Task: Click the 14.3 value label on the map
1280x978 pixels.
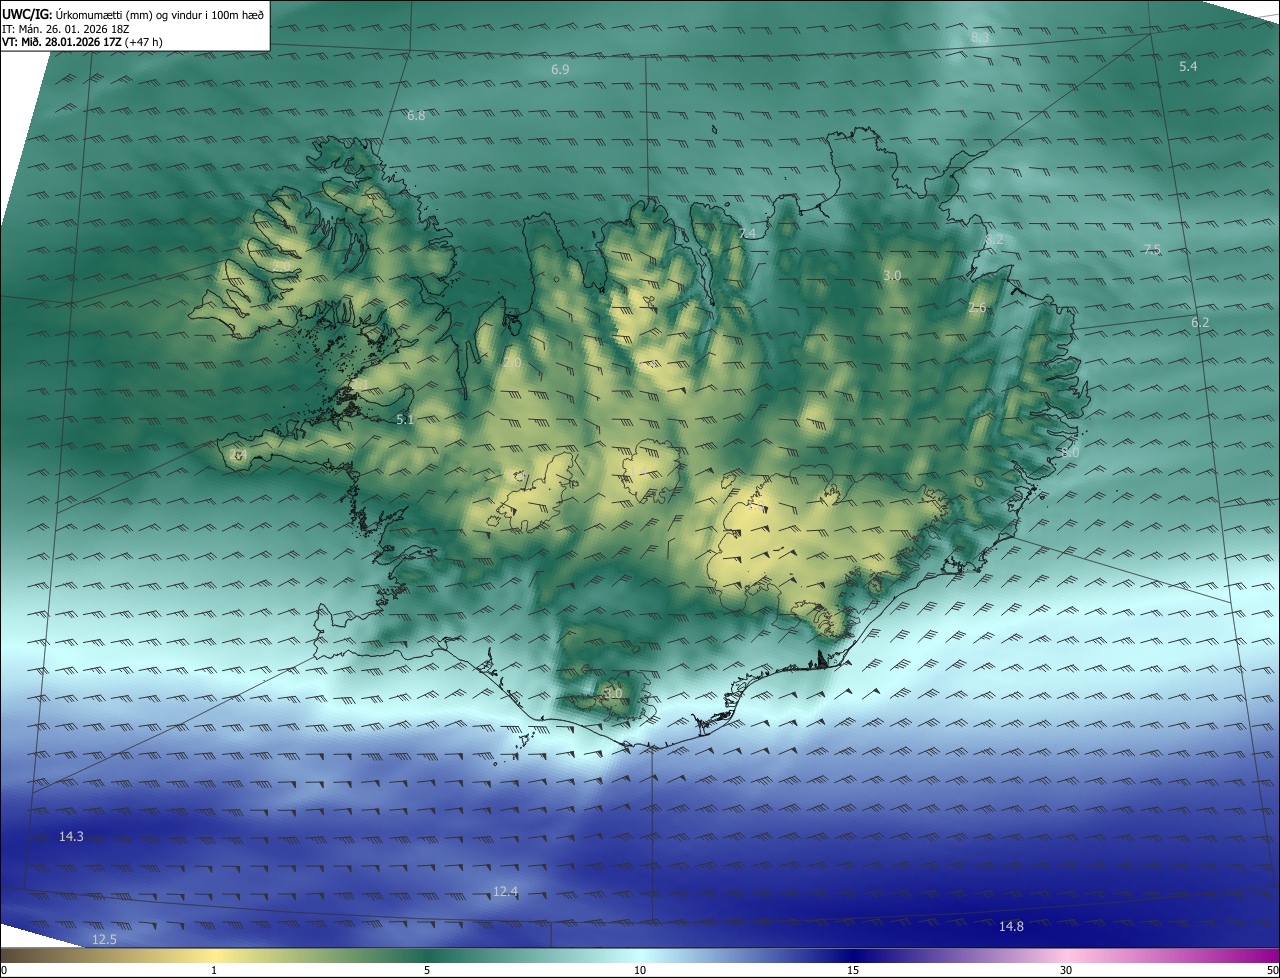Action: pos(71,836)
